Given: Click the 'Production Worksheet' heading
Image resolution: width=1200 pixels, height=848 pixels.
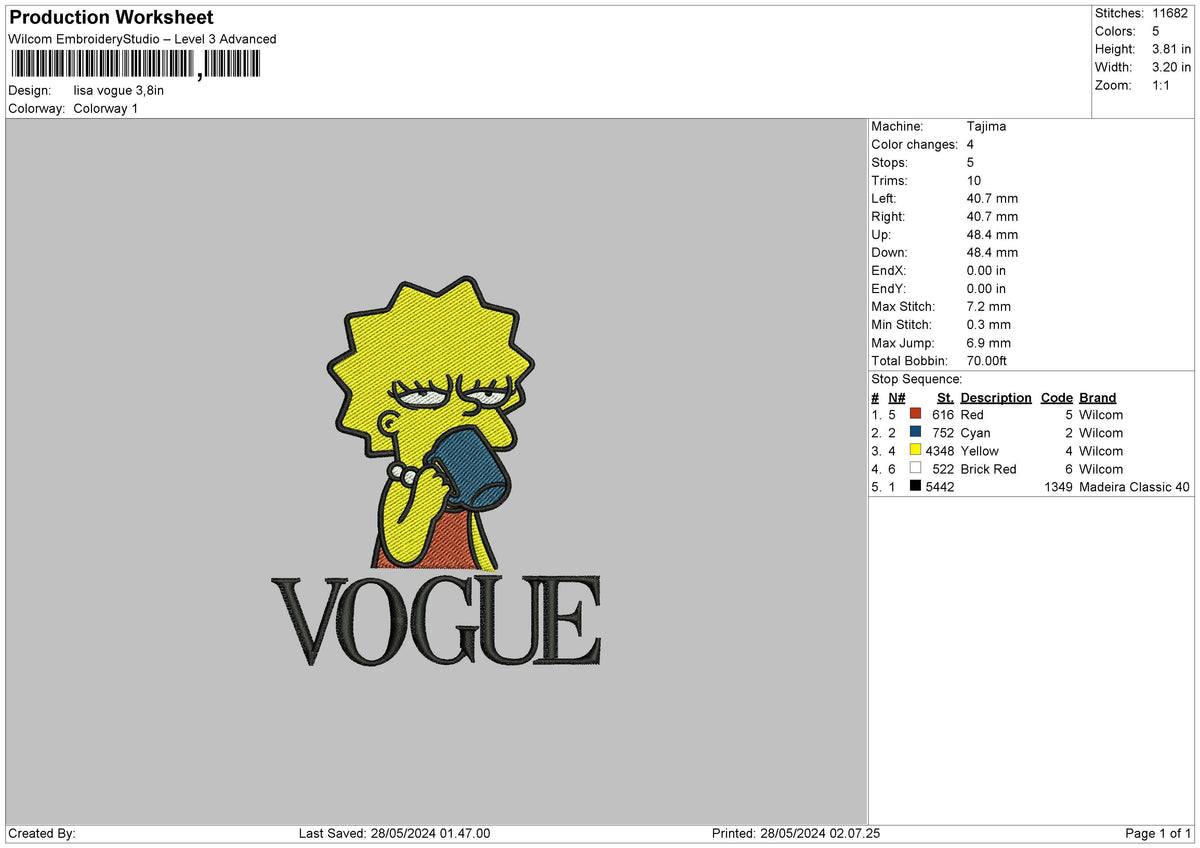Looking at the screenshot, I should (111, 18).
